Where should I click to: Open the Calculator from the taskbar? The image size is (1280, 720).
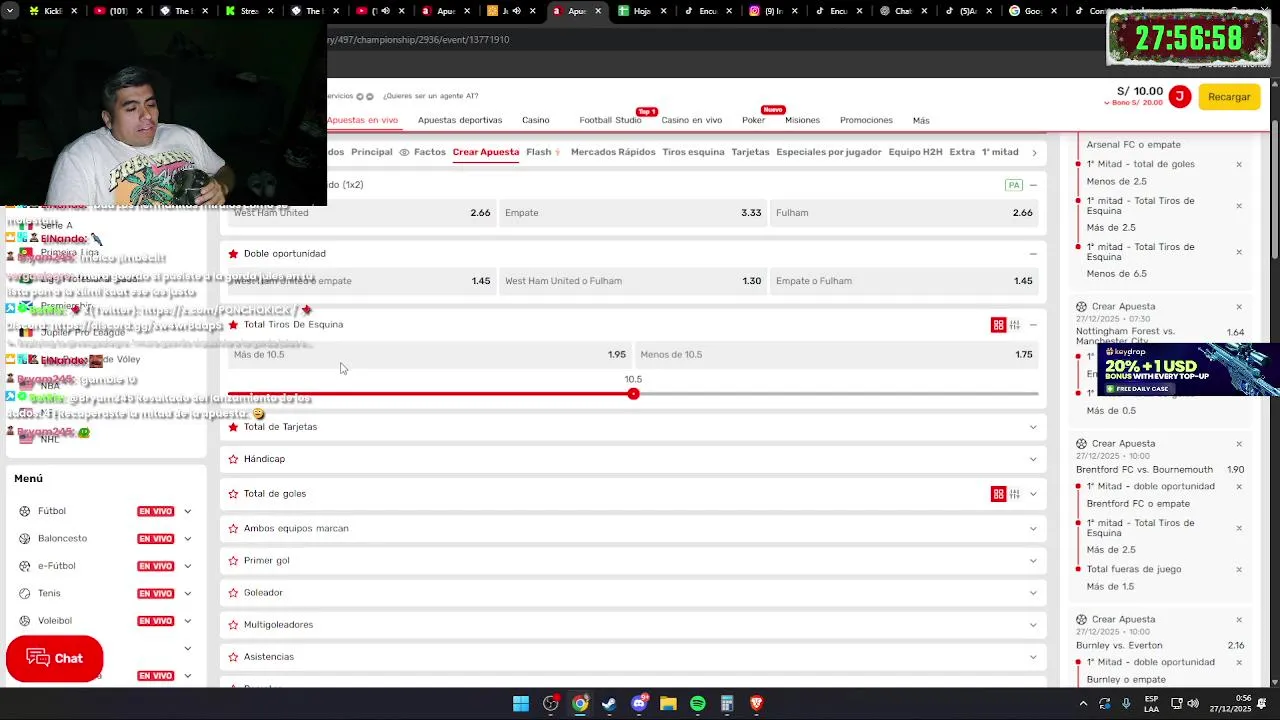click(x=727, y=704)
